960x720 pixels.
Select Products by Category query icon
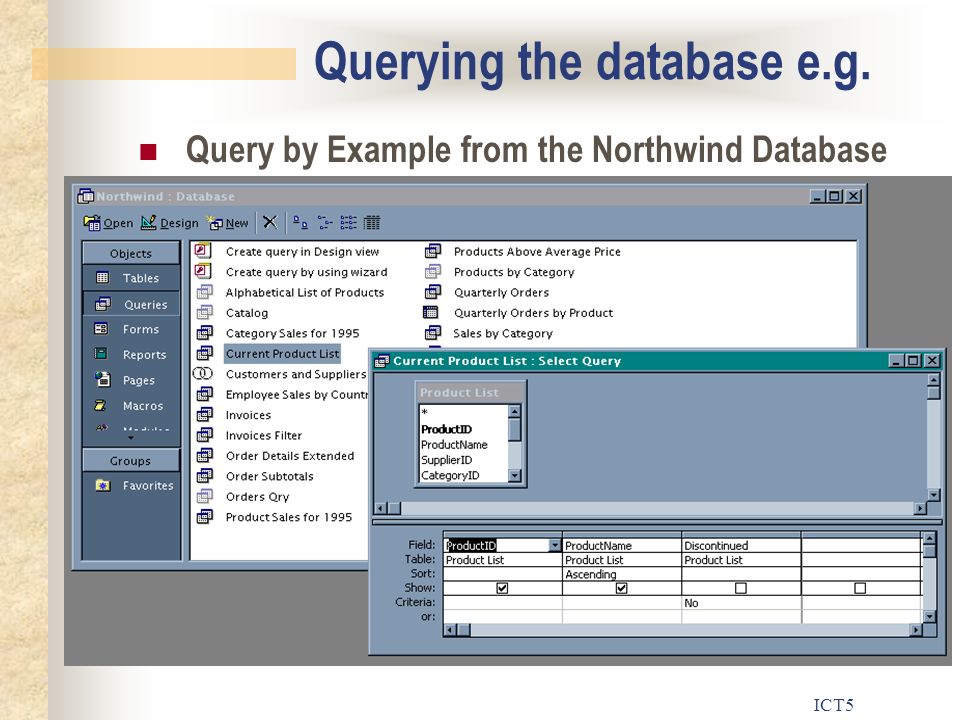pyautogui.click(x=433, y=271)
